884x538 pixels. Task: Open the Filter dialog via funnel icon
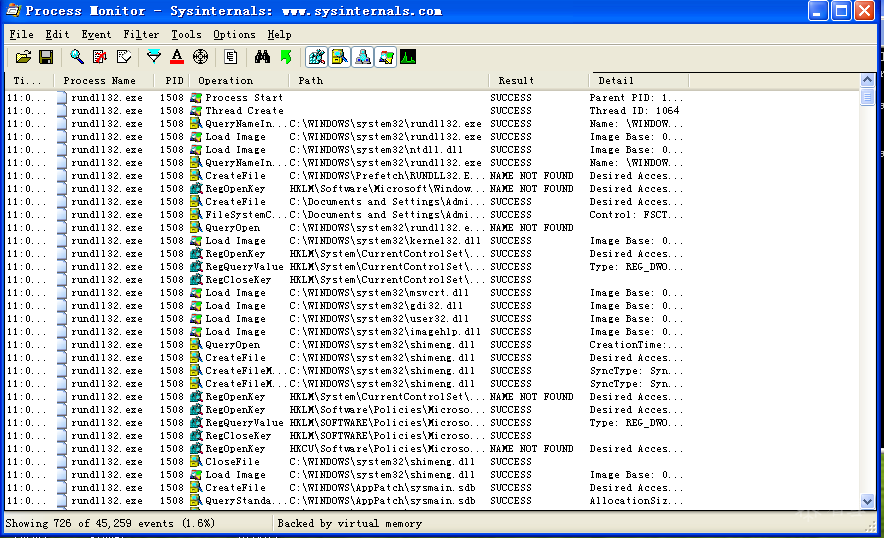pyautogui.click(x=153, y=57)
